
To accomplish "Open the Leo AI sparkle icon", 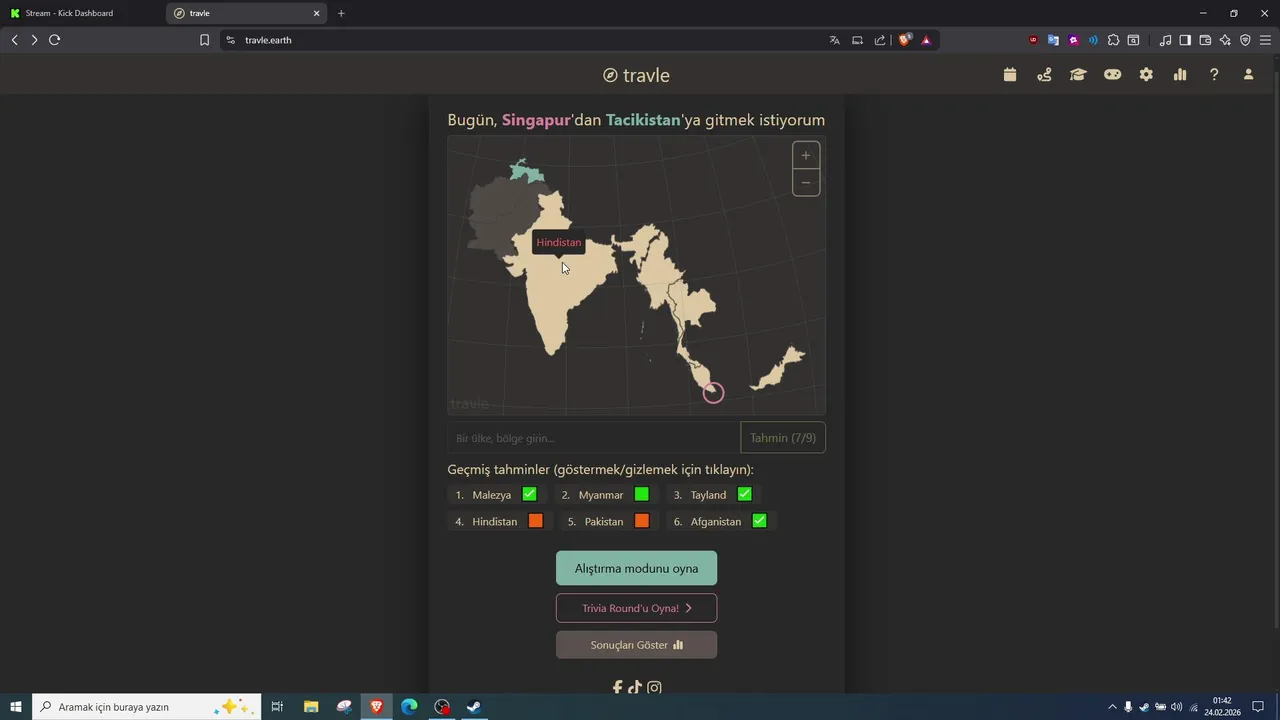I will point(1225,40).
